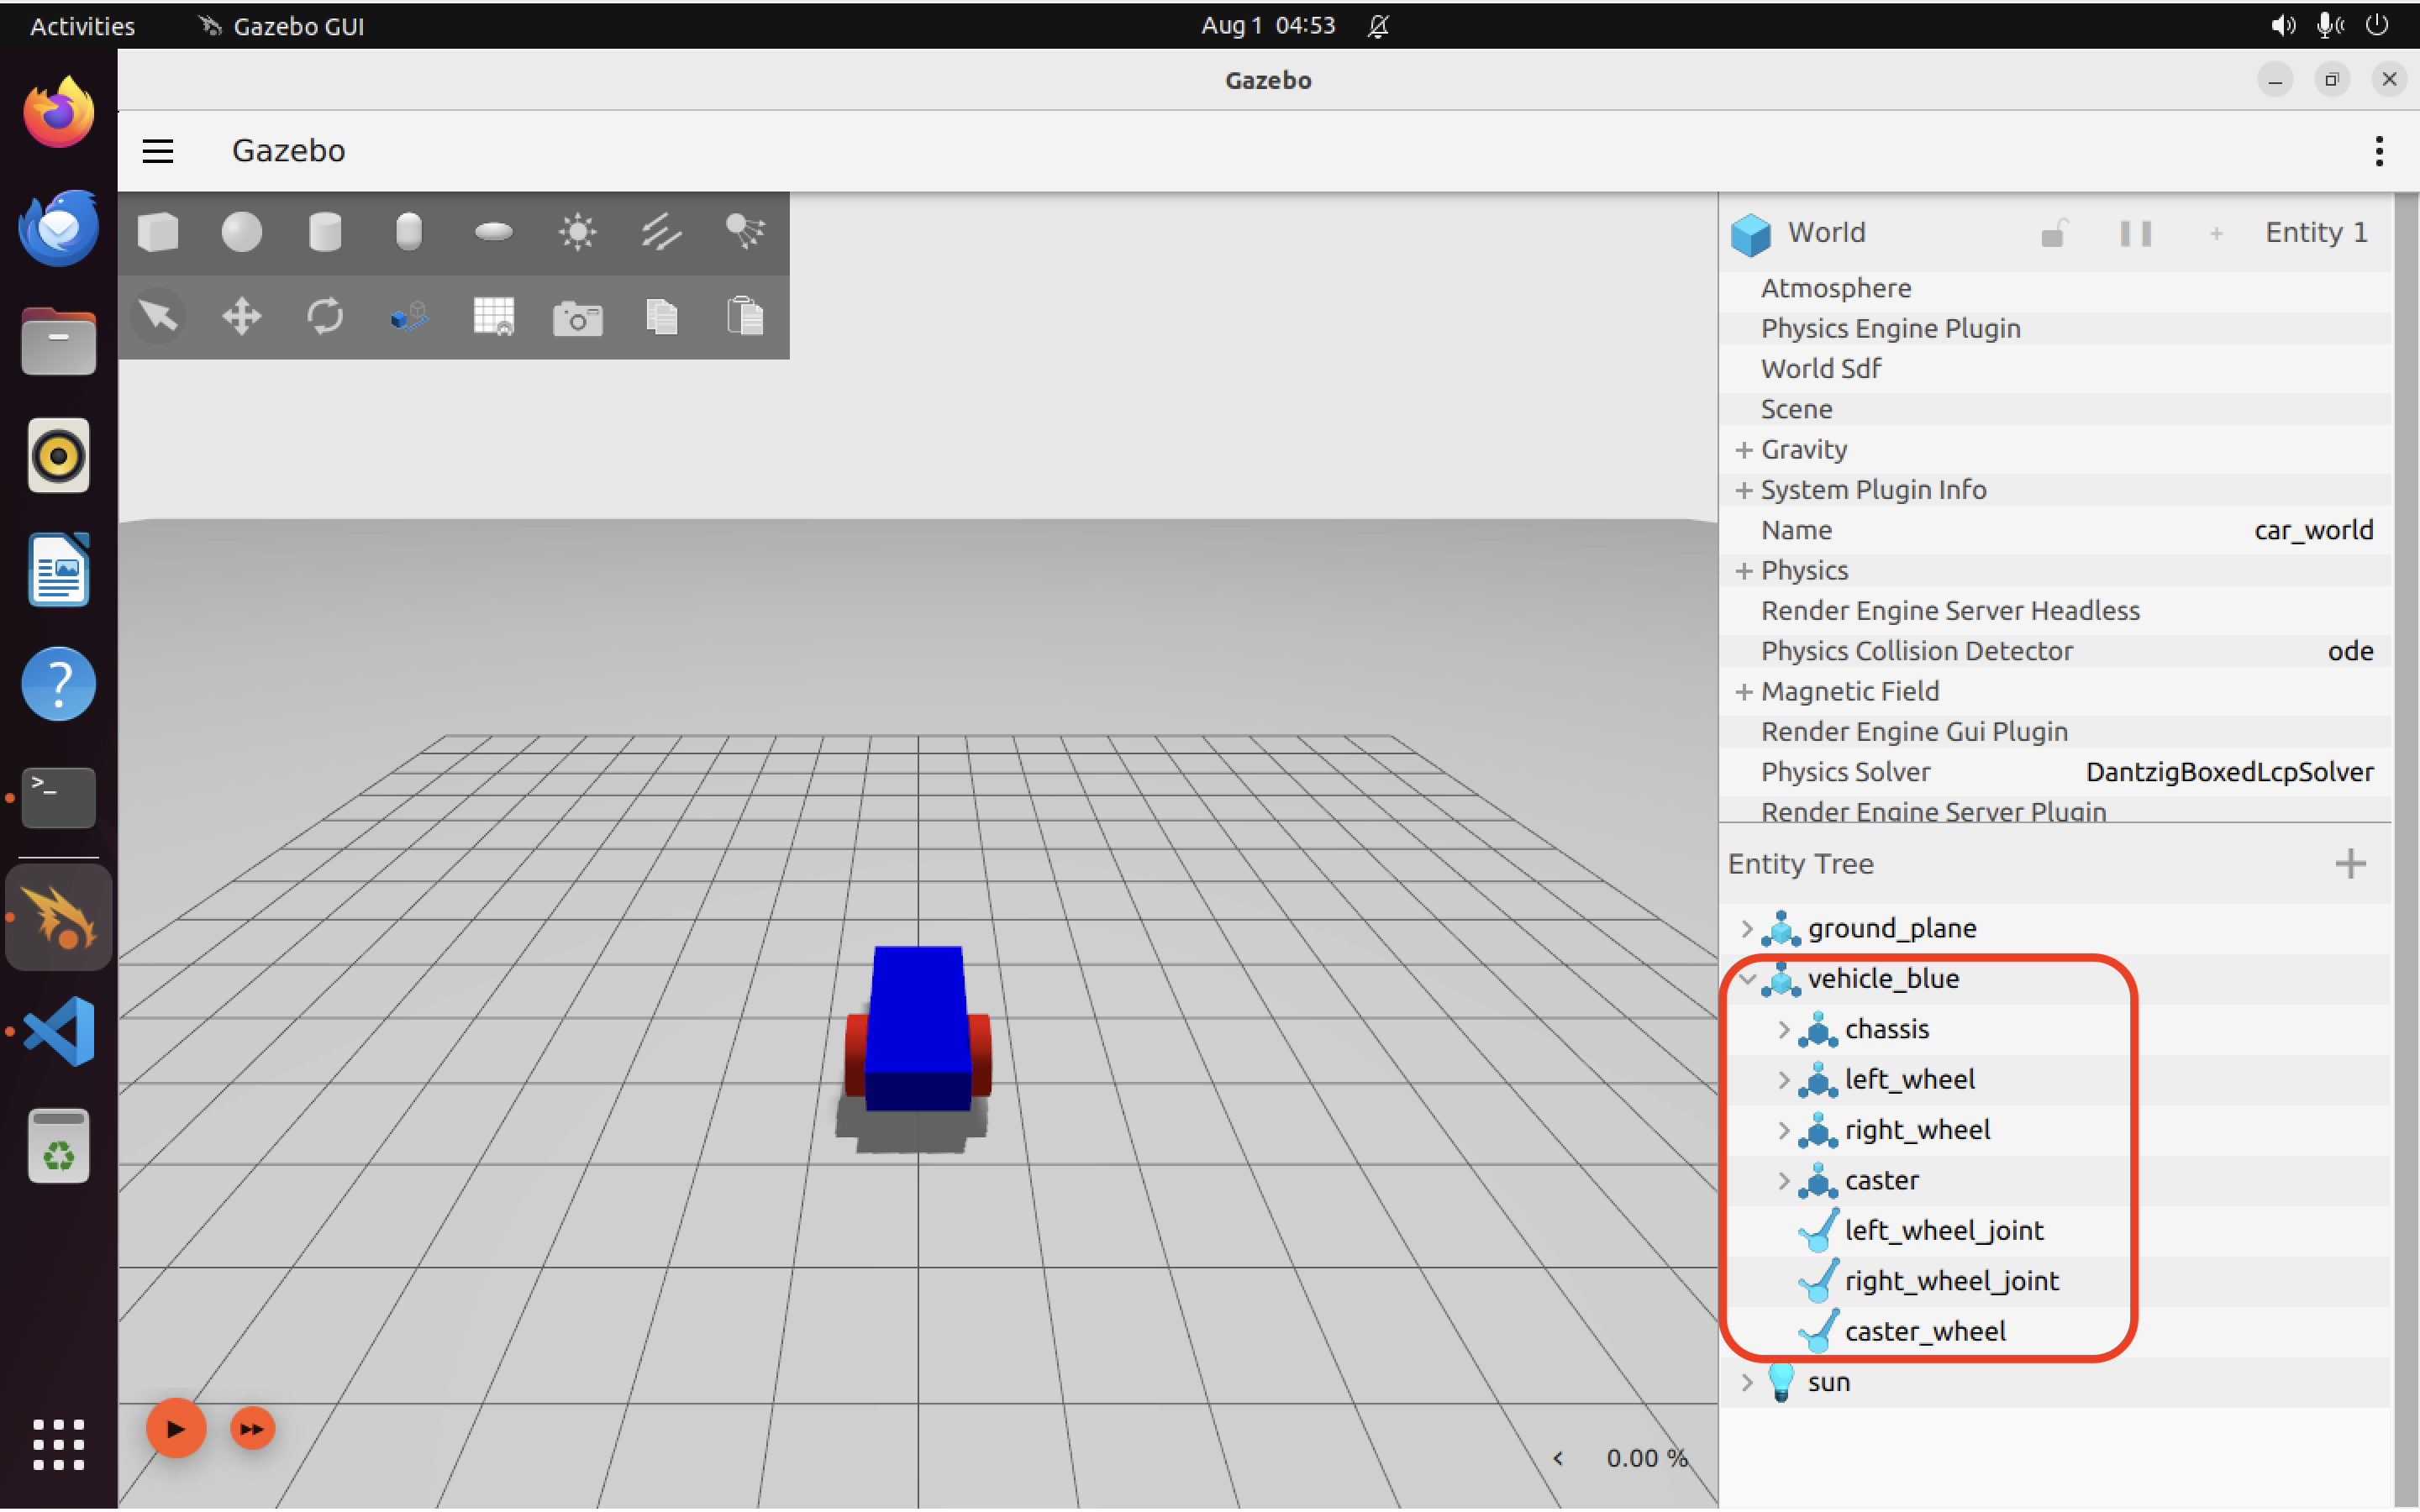Click the chevron beside the 0.00% rate
The height and width of the screenshot is (1512, 2420).
(x=1559, y=1458)
